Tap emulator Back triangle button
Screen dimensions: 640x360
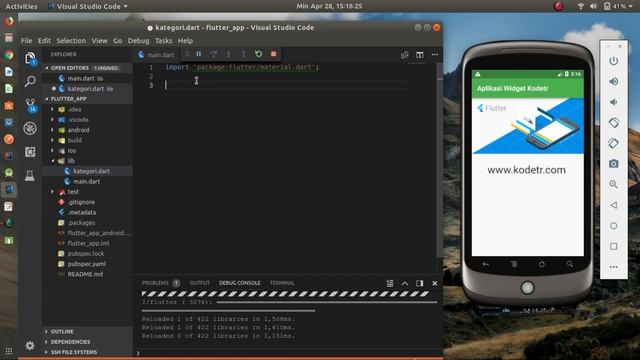point(613,205)
